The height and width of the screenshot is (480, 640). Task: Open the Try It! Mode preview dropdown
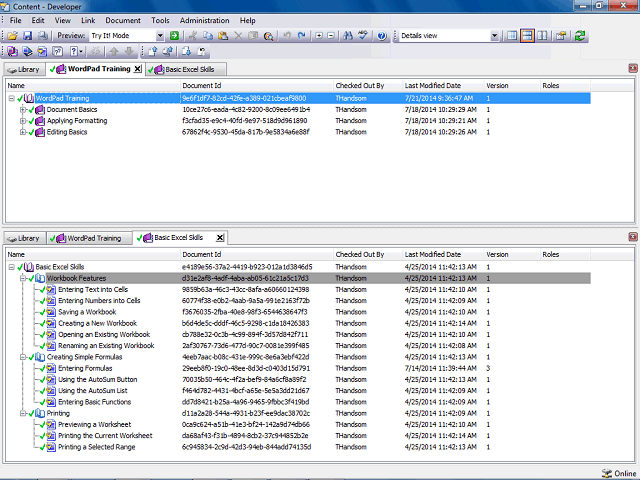[x=160, y=36]
